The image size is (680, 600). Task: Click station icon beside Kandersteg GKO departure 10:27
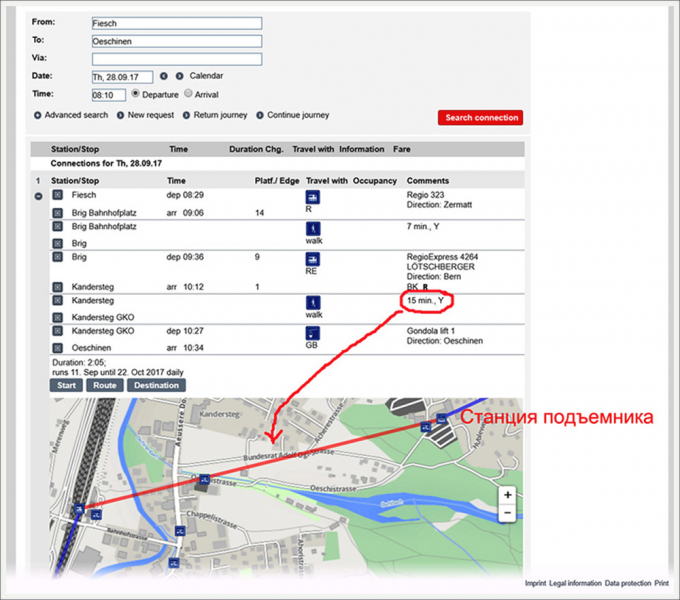pos(58,331)
